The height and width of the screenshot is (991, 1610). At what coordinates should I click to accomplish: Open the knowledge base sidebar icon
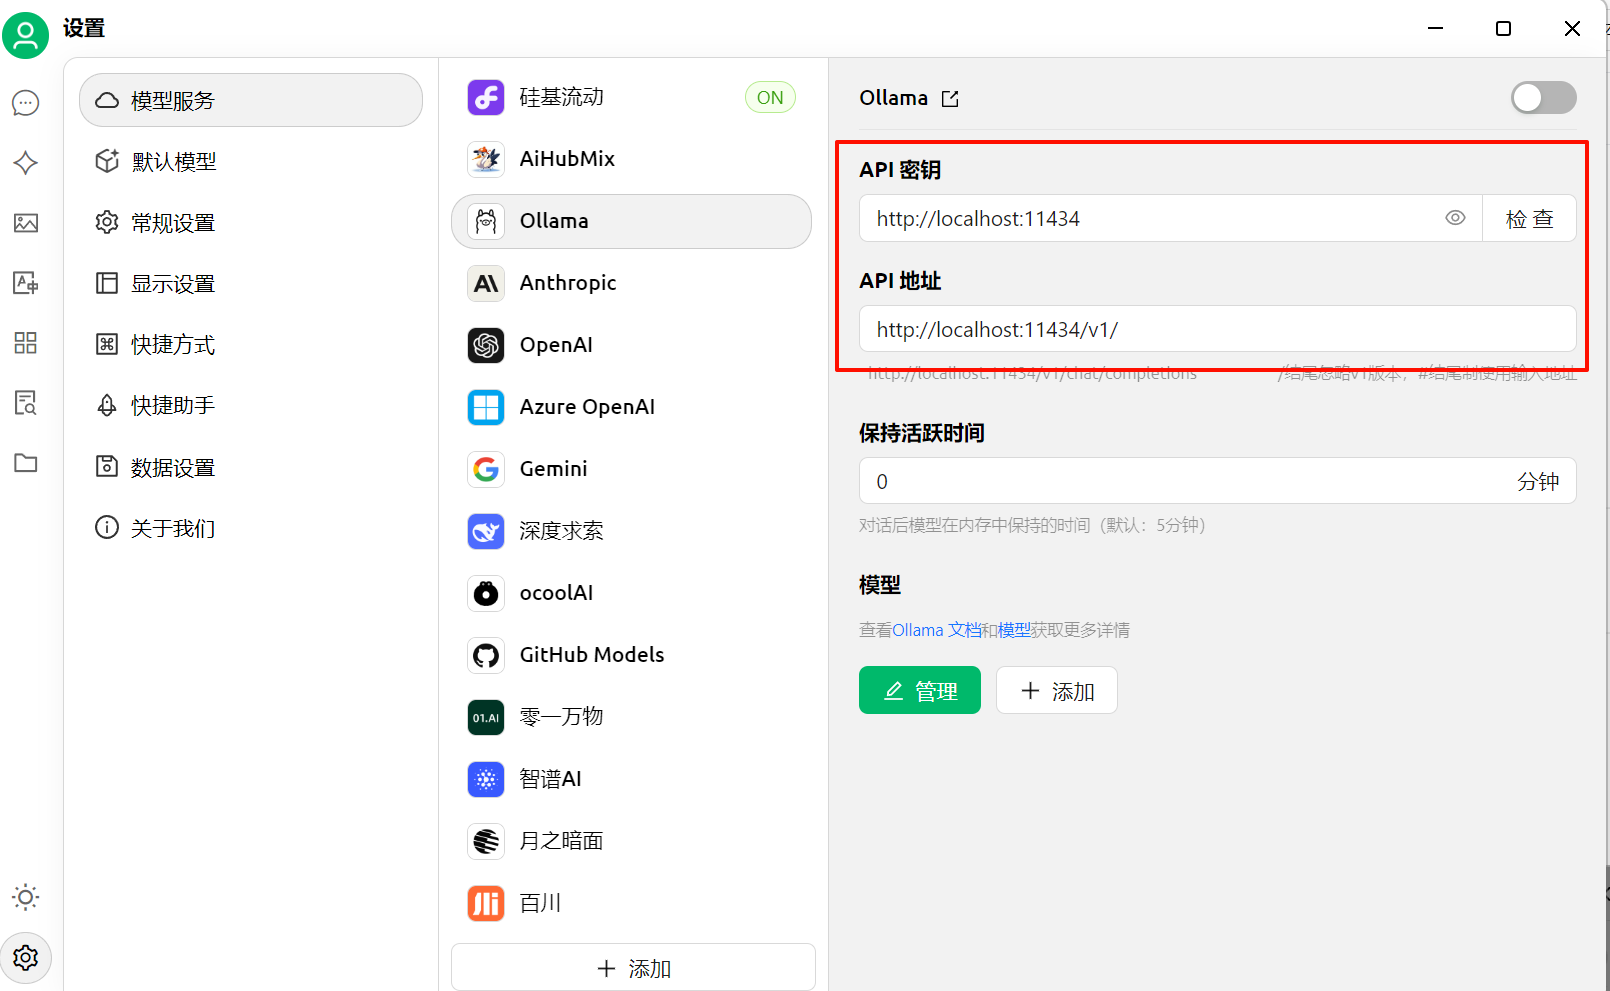point(26,403)
